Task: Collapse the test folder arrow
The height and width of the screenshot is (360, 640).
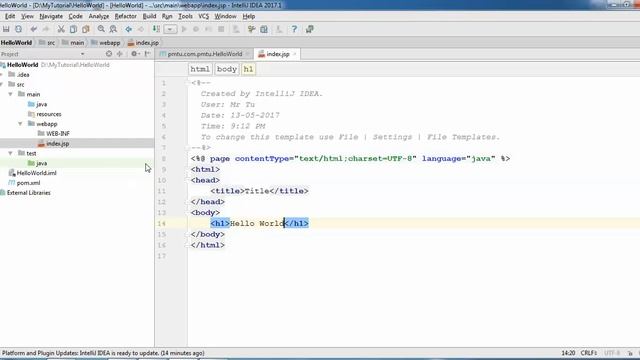Action: click(x=11, y=153)
